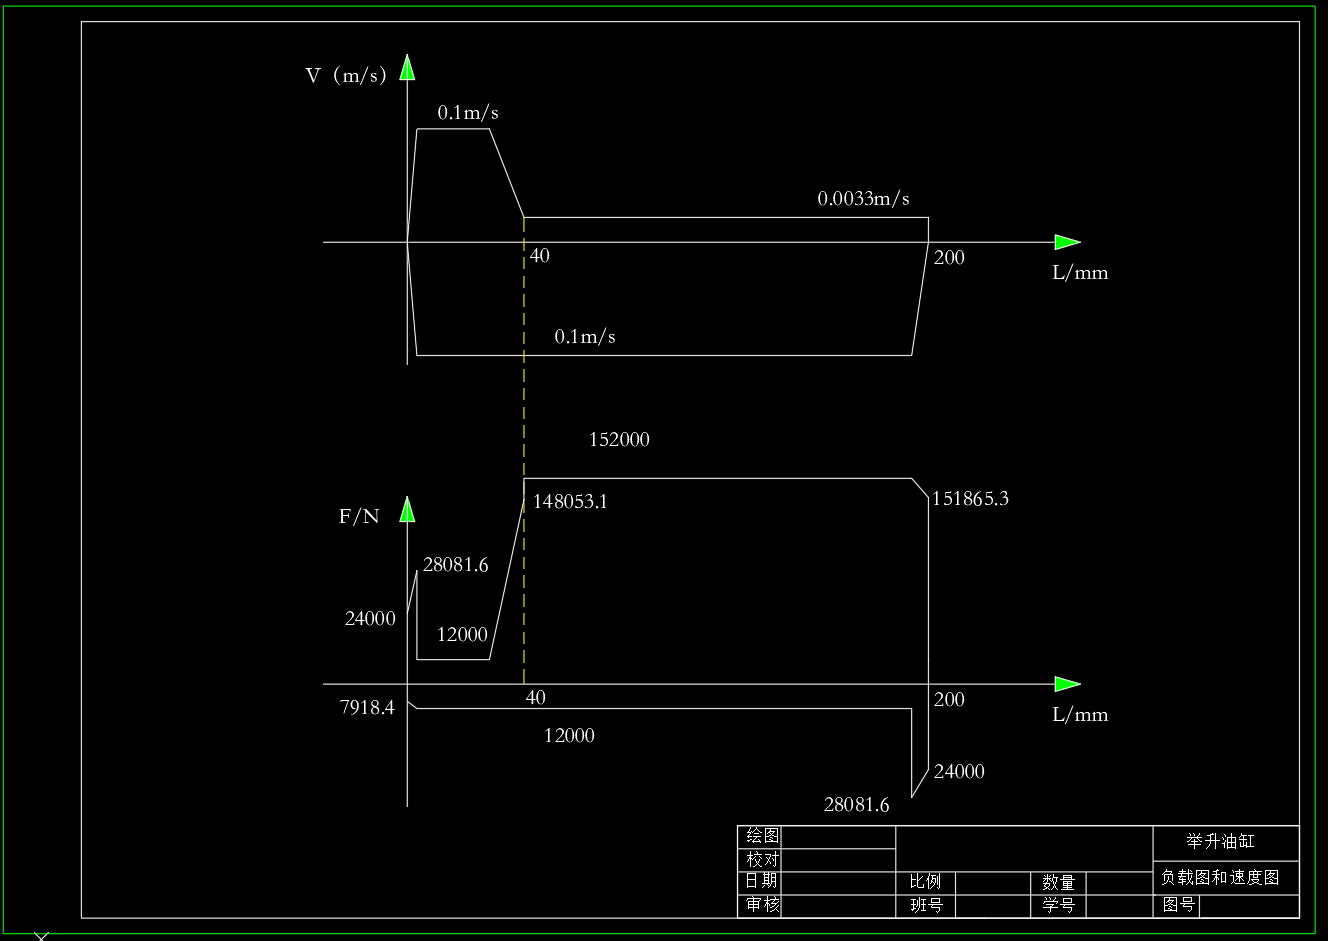
Task: Select the "152000" force value text
Action: (619, 440)
